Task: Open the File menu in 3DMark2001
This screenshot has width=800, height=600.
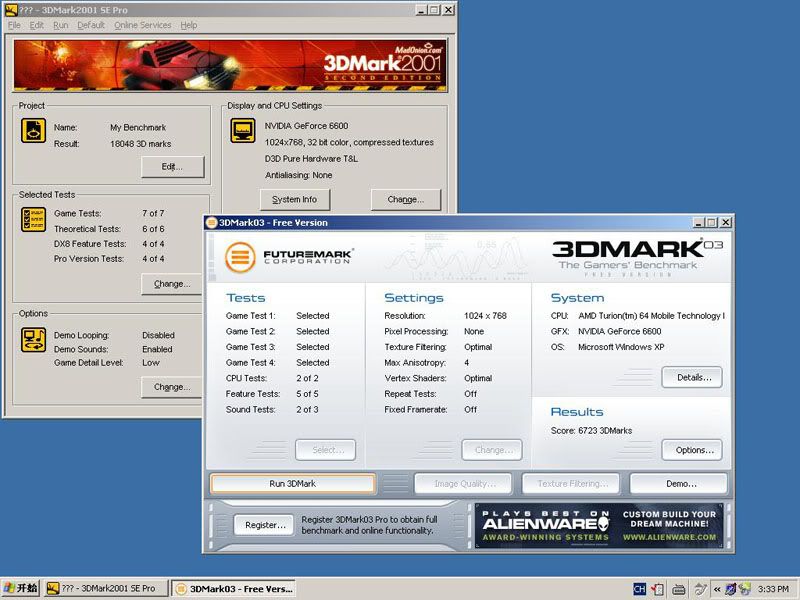Action: pyautogui.click(x=14, y=25)
